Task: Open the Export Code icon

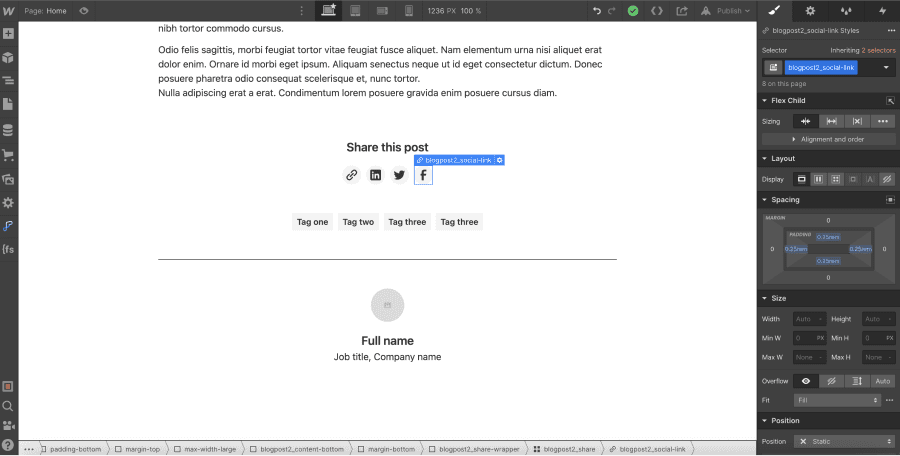Action: point(657,10)
